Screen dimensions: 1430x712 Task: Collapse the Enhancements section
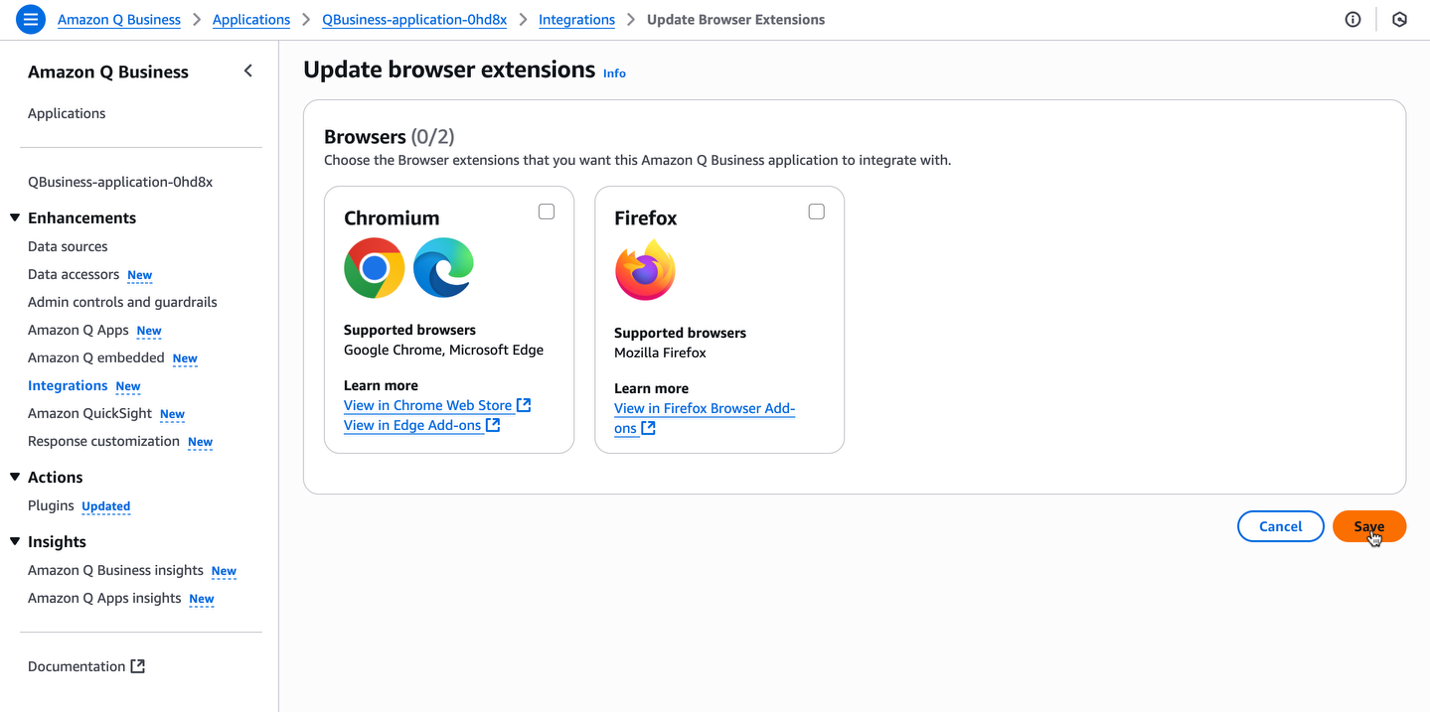pos(15,218)
